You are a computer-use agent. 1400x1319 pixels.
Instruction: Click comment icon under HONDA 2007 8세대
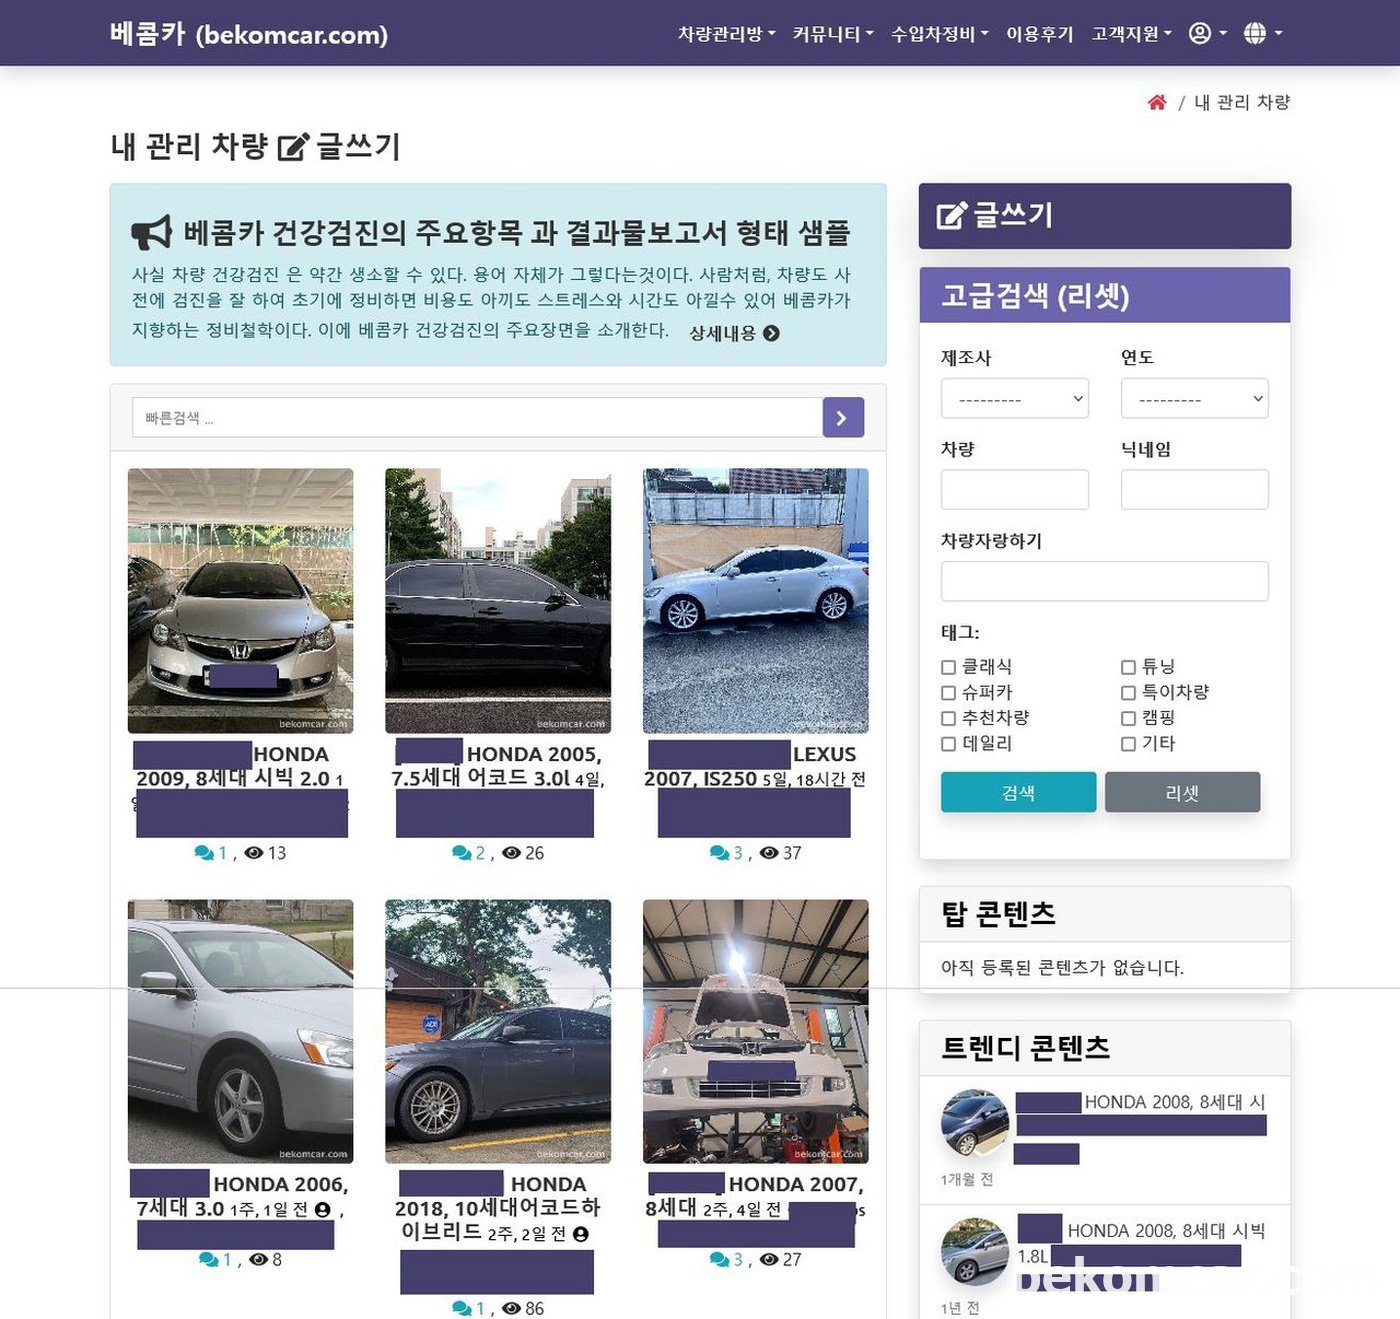pos(719,1260)
